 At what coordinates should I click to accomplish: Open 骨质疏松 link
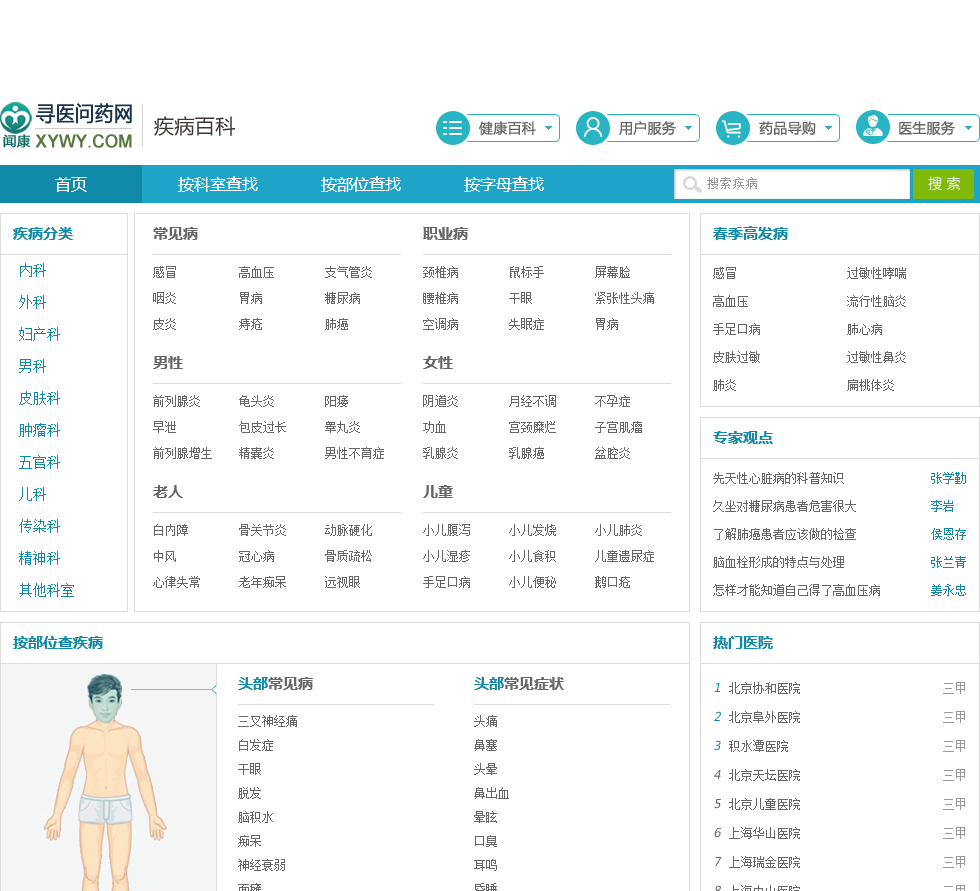[x=348, y=556]
